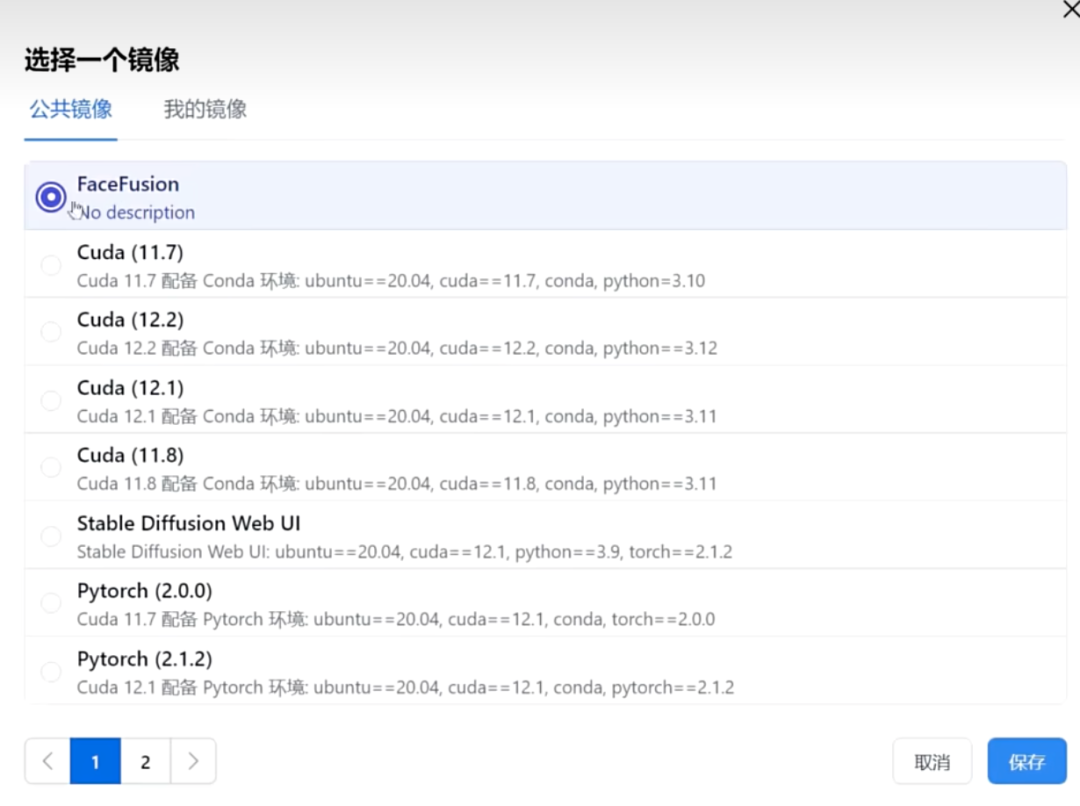Click the 保存 save button
The height and width of the screenshot is (806, 1080).
click(x=1027, y=761)
